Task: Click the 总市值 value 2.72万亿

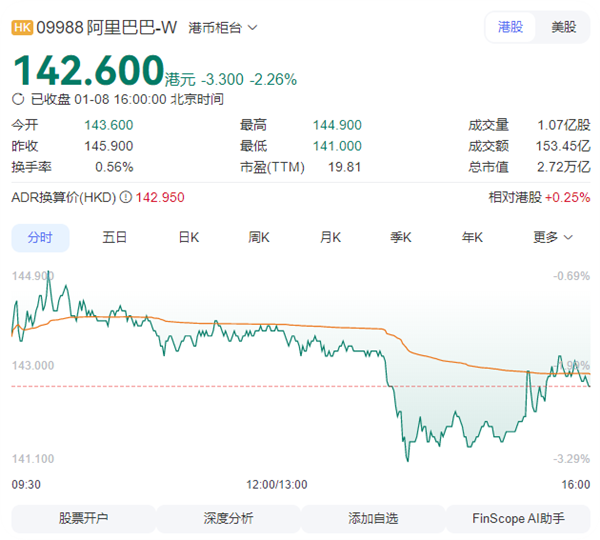Action: (x=563, y=167)
